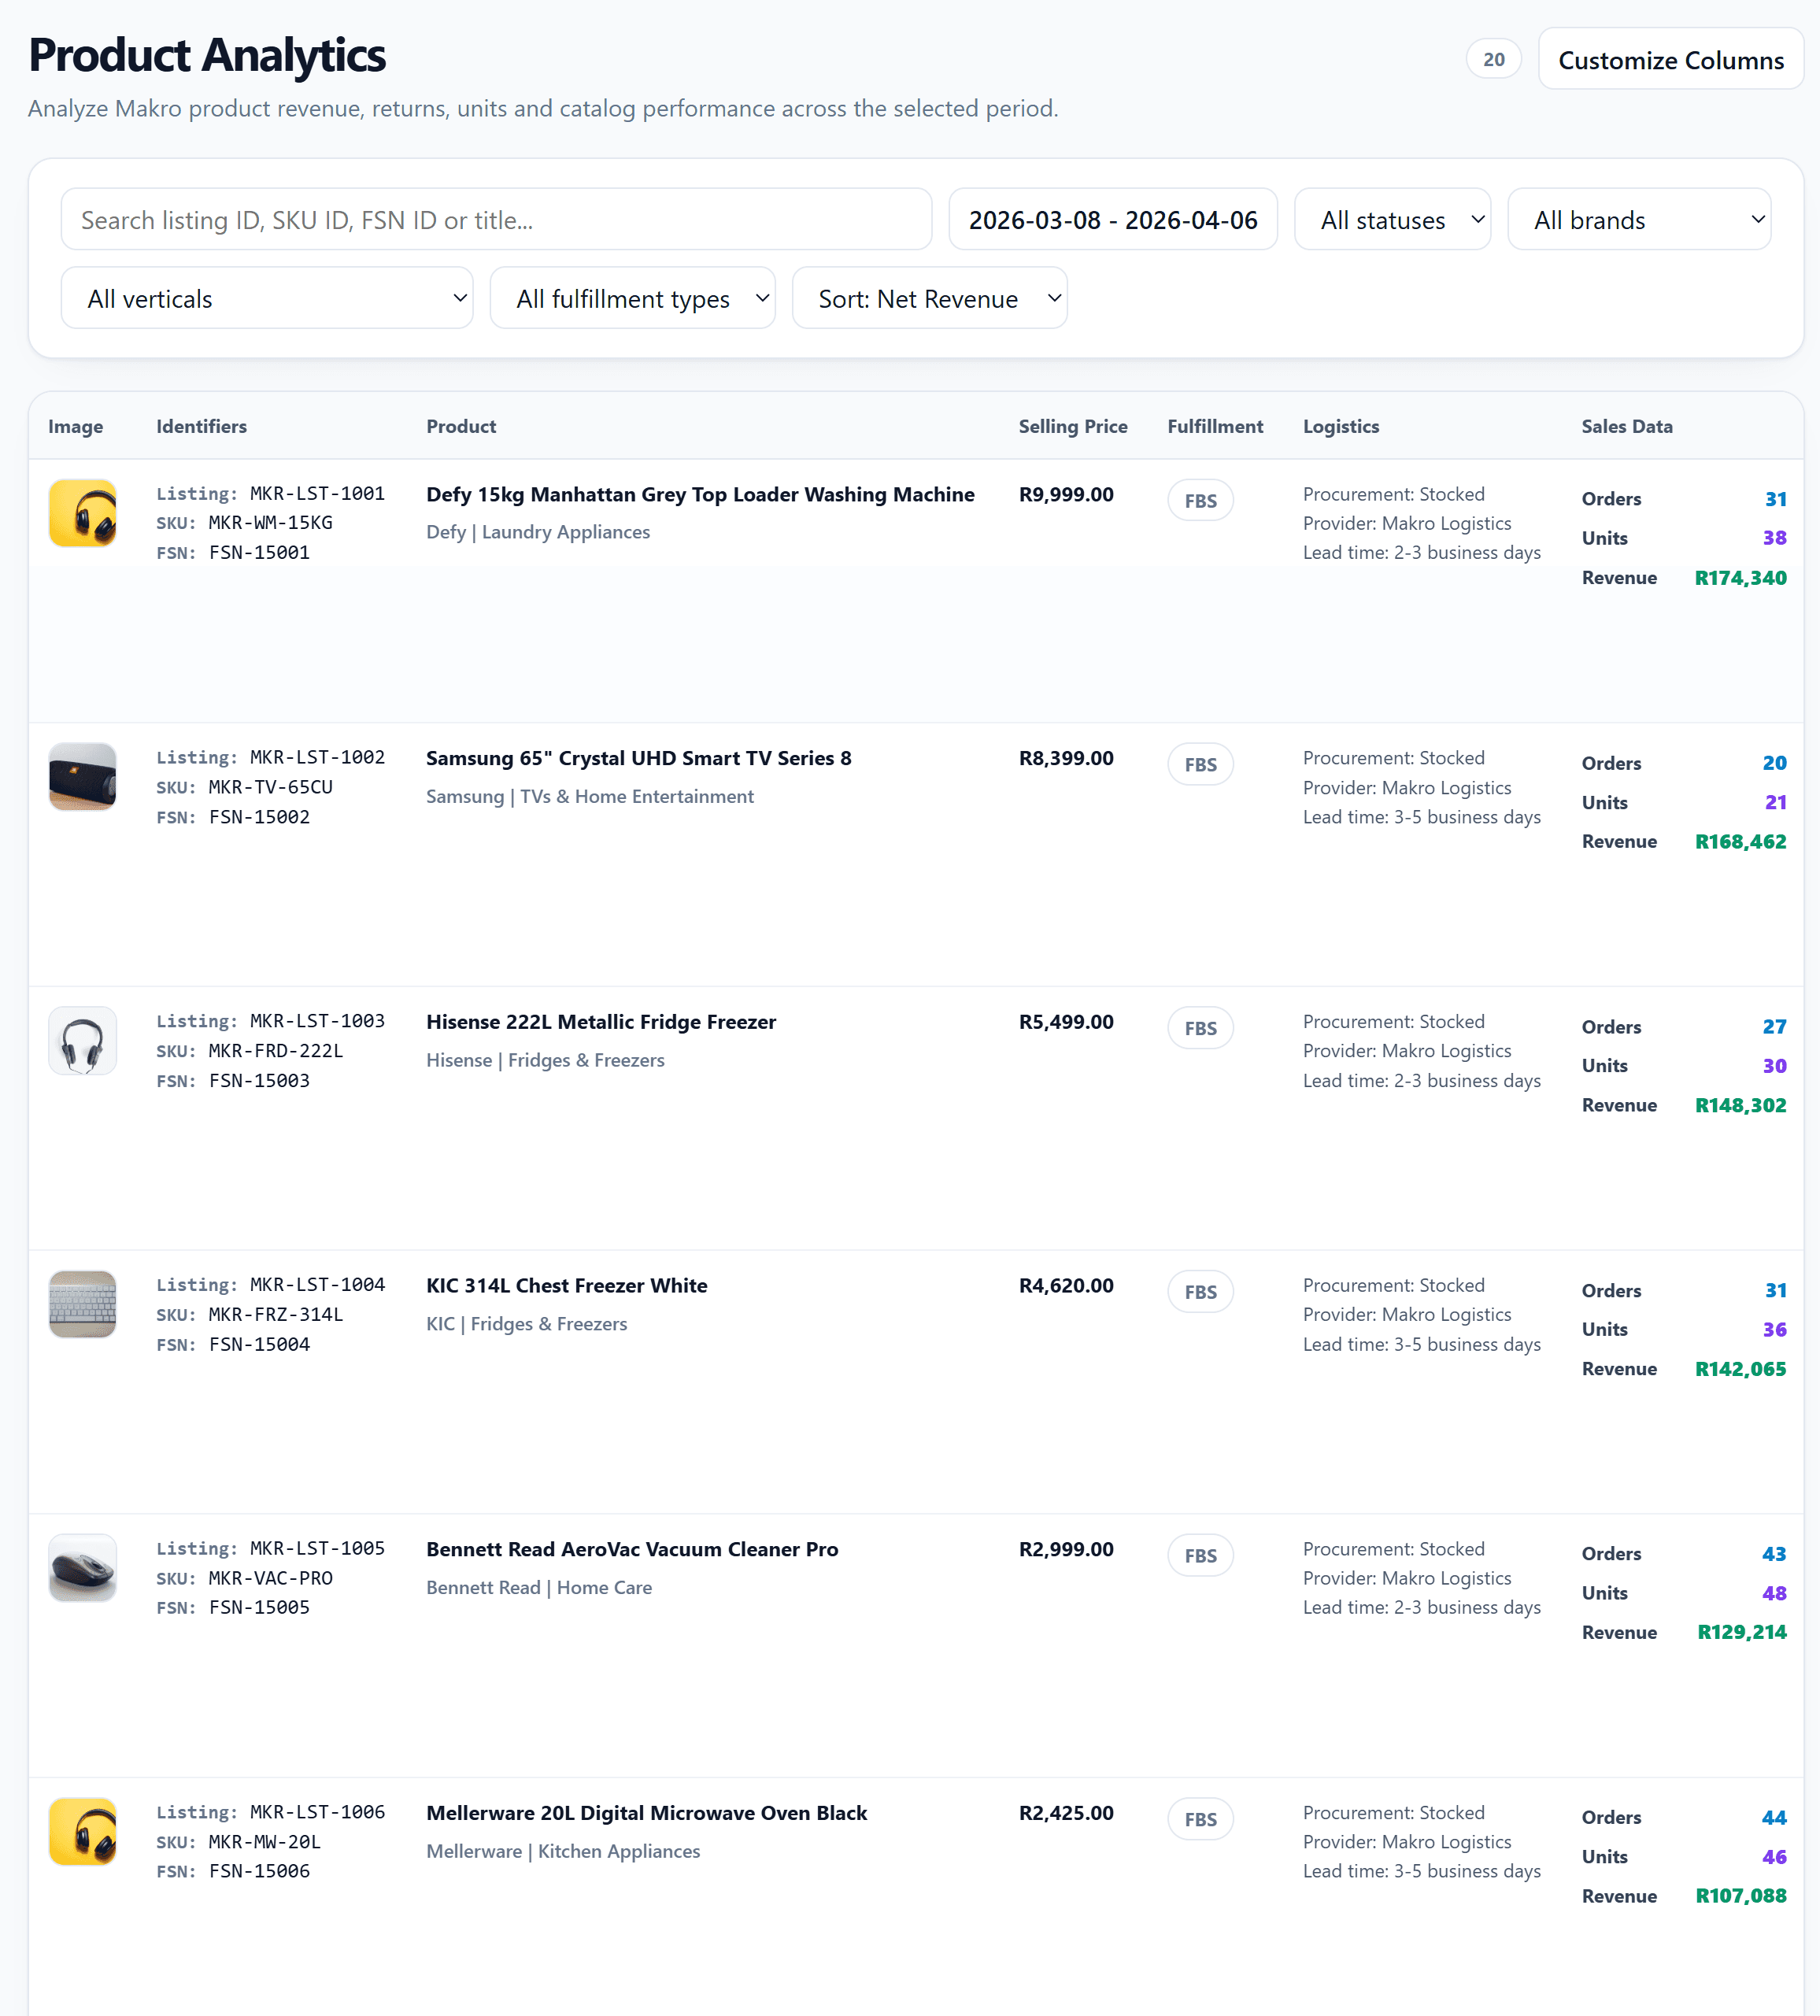Change sorting via Sort: Net Revenue dropdown
This screenshot has height=2016, width=1820.
coord(929,297)
